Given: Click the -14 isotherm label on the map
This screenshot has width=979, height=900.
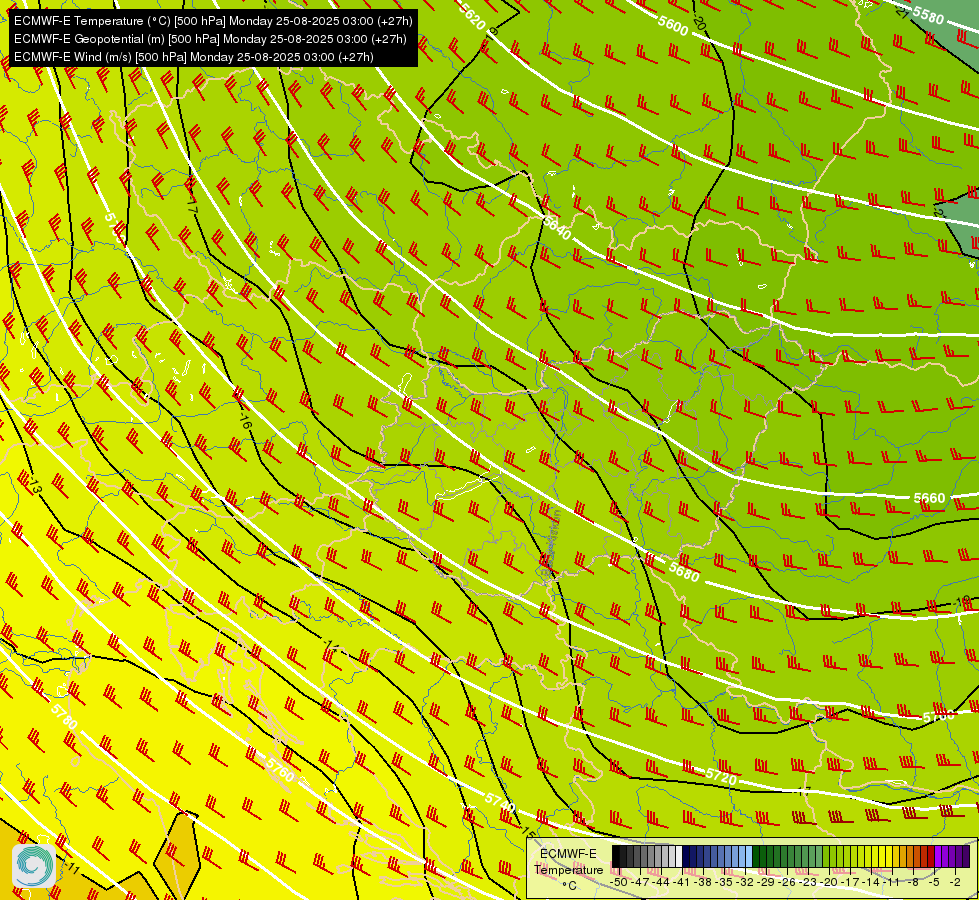Looking at the screenshot, I should (x=331, y=647).
